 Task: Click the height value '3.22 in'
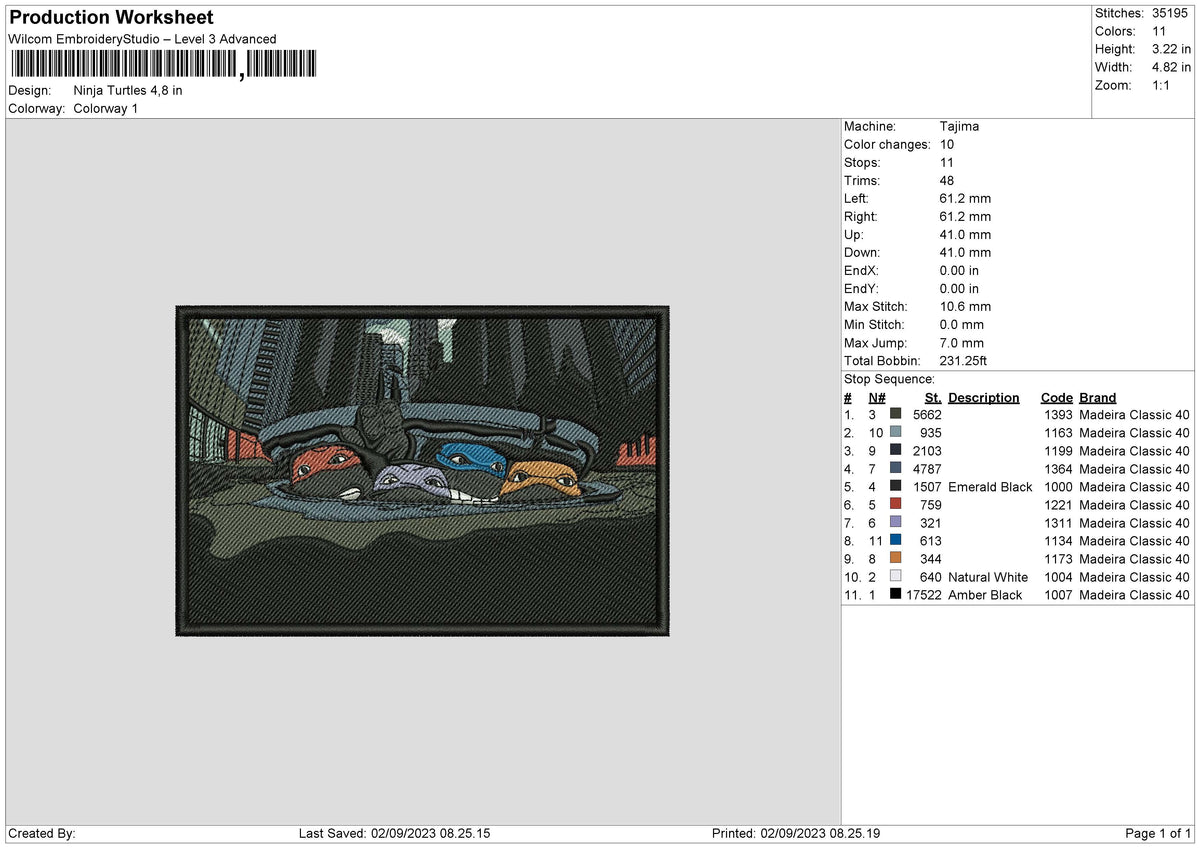[1171, 49]
